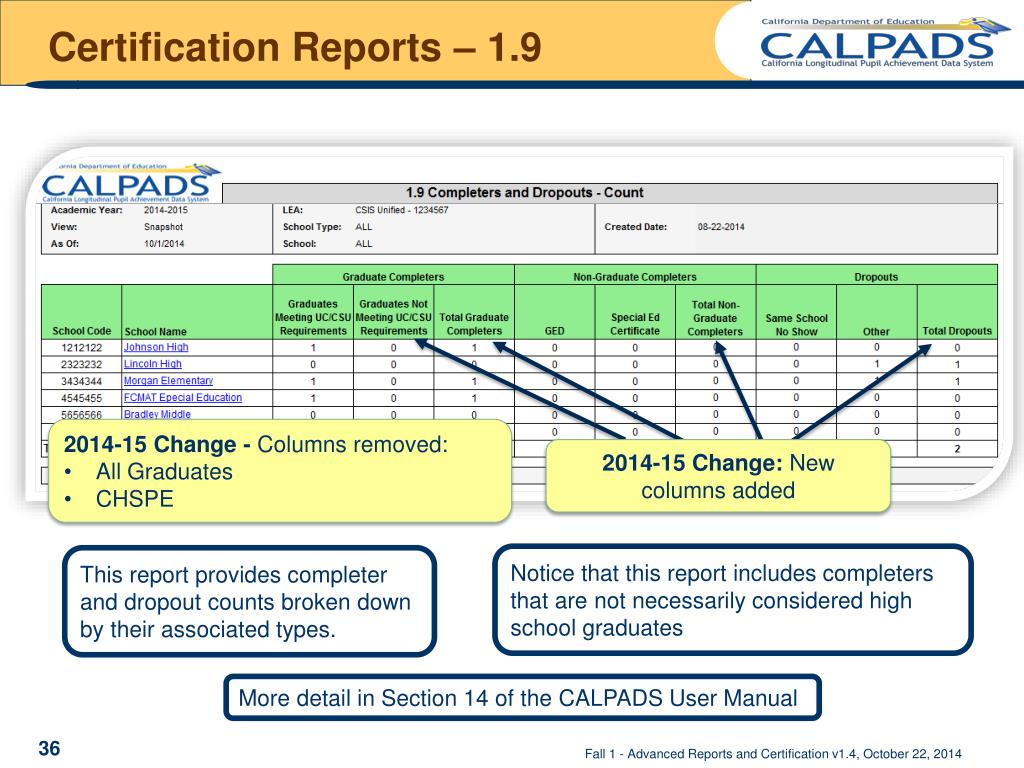Click the LEA value 'CSIS Unified - 1234567'
Viewport: 1024px width, 768px height.
402,210
